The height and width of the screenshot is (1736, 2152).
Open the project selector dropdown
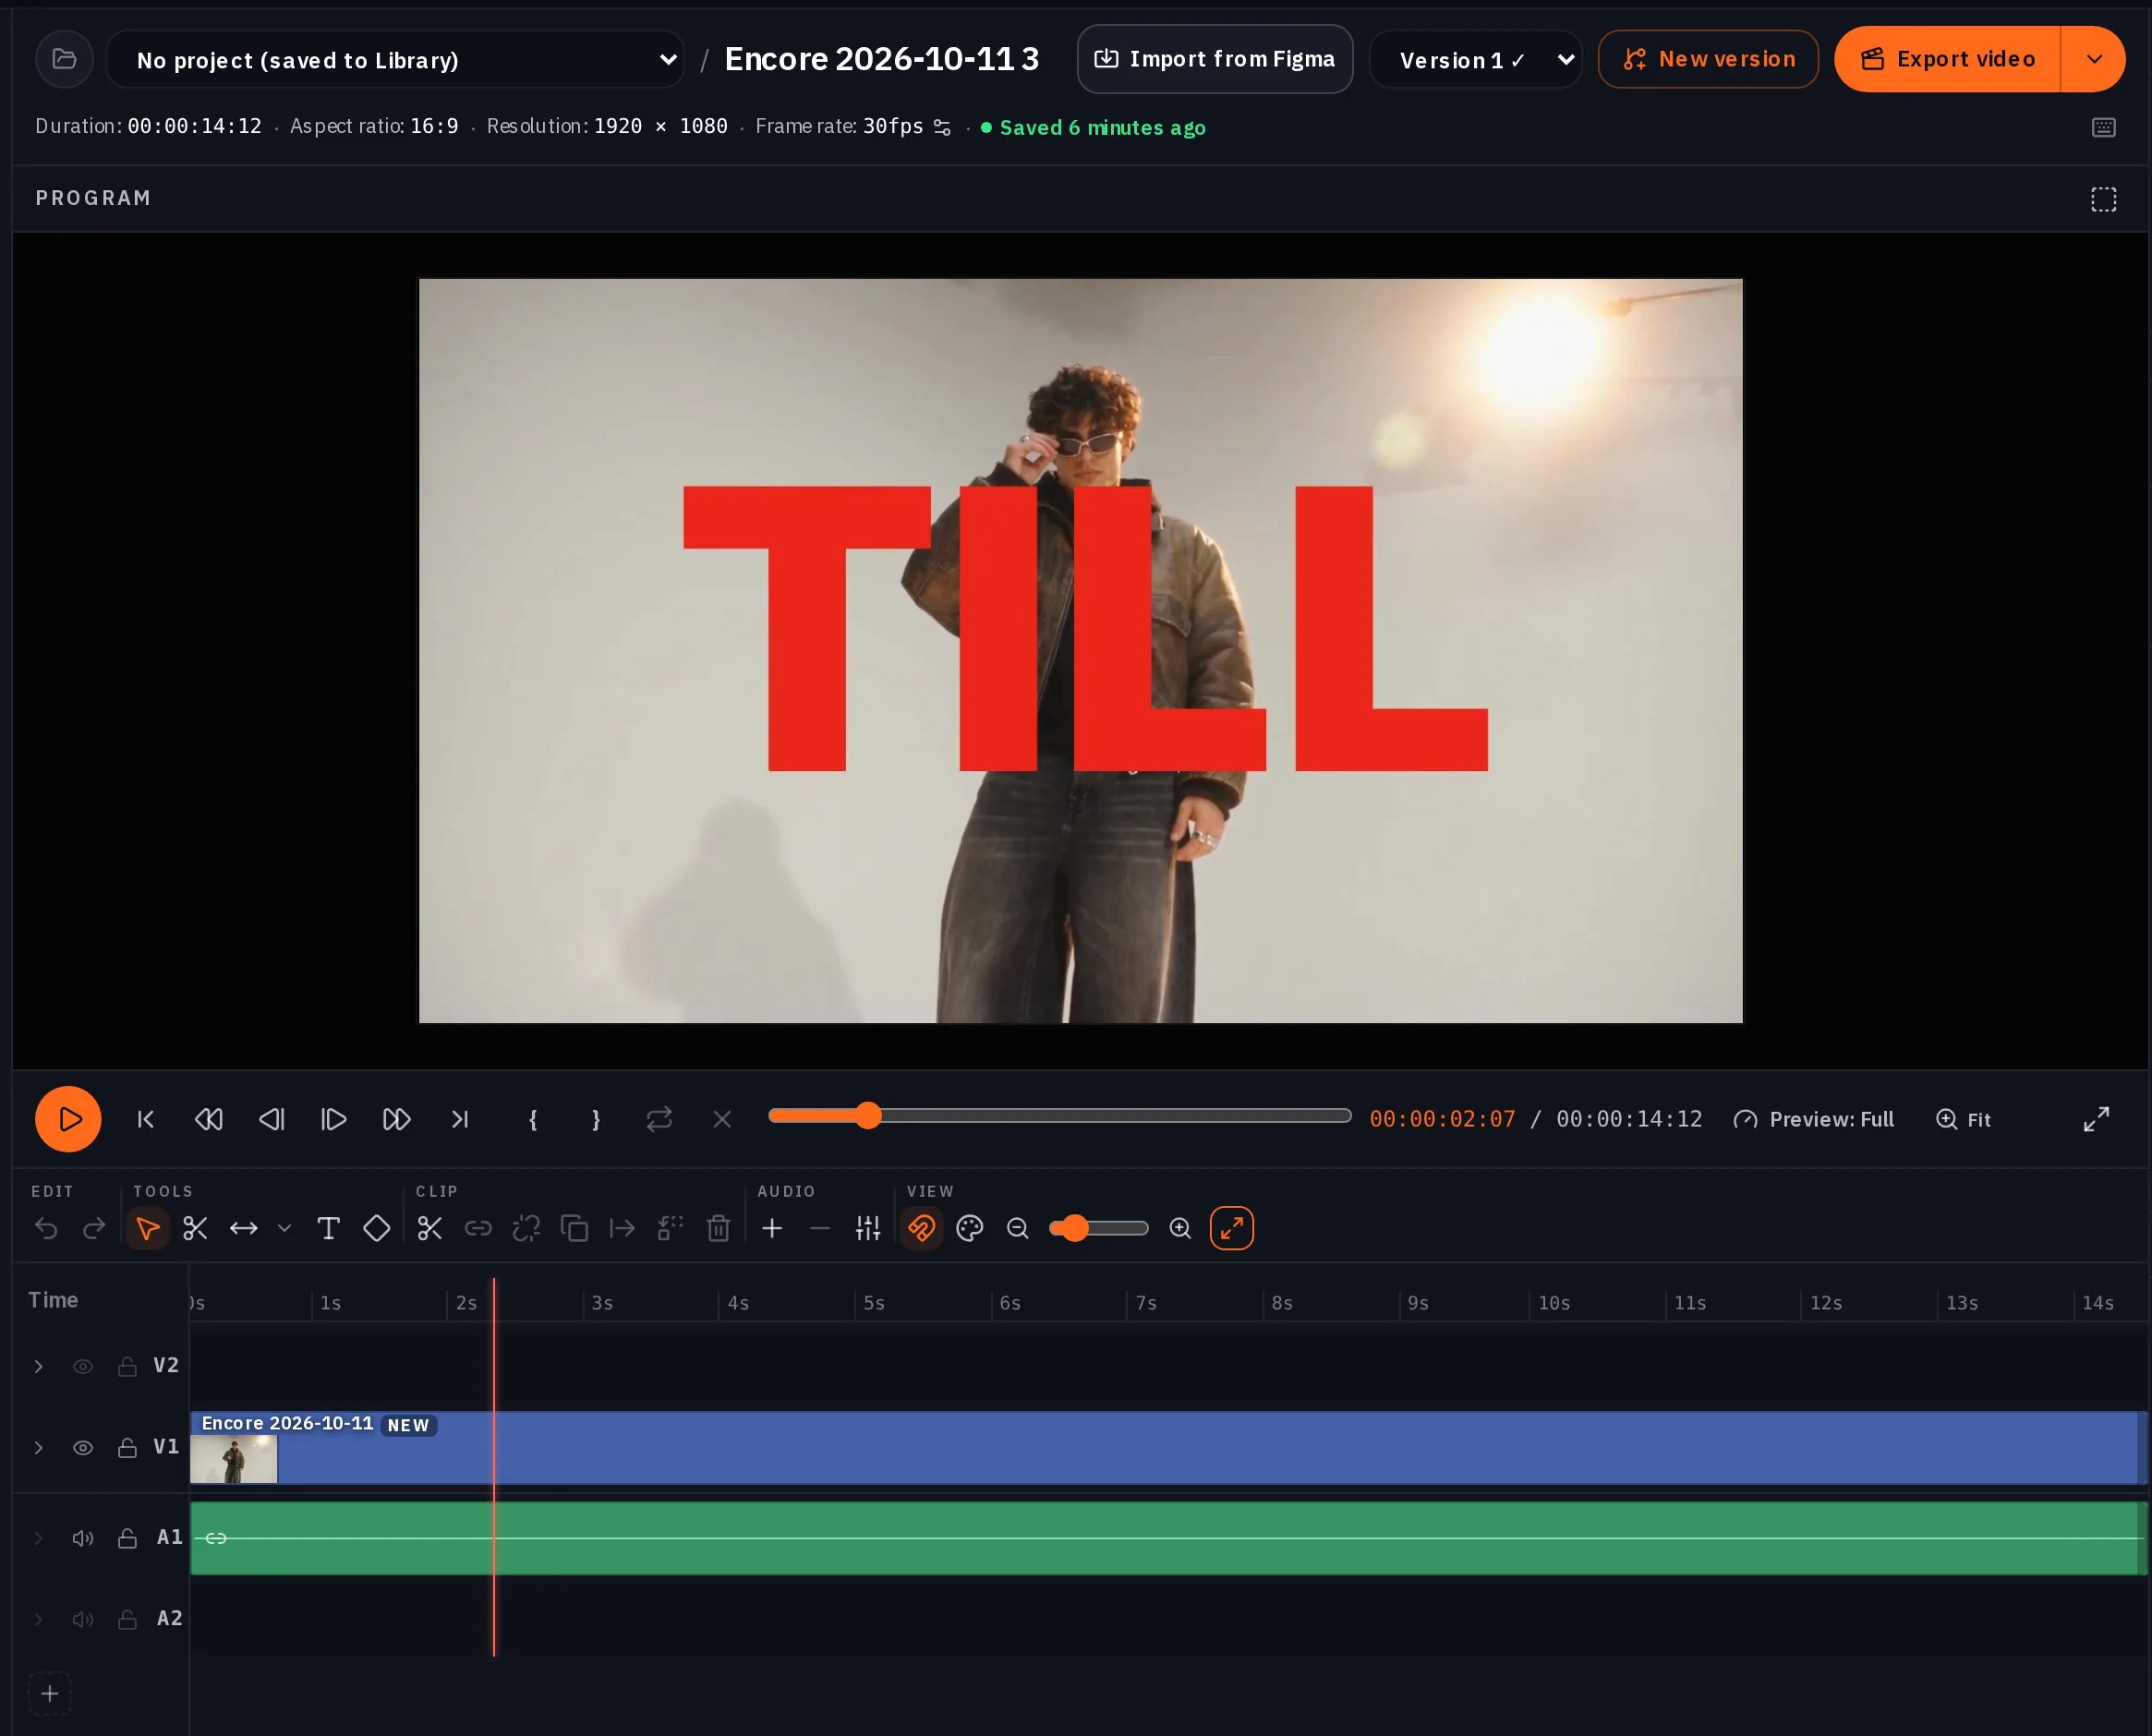coord(395,60)
